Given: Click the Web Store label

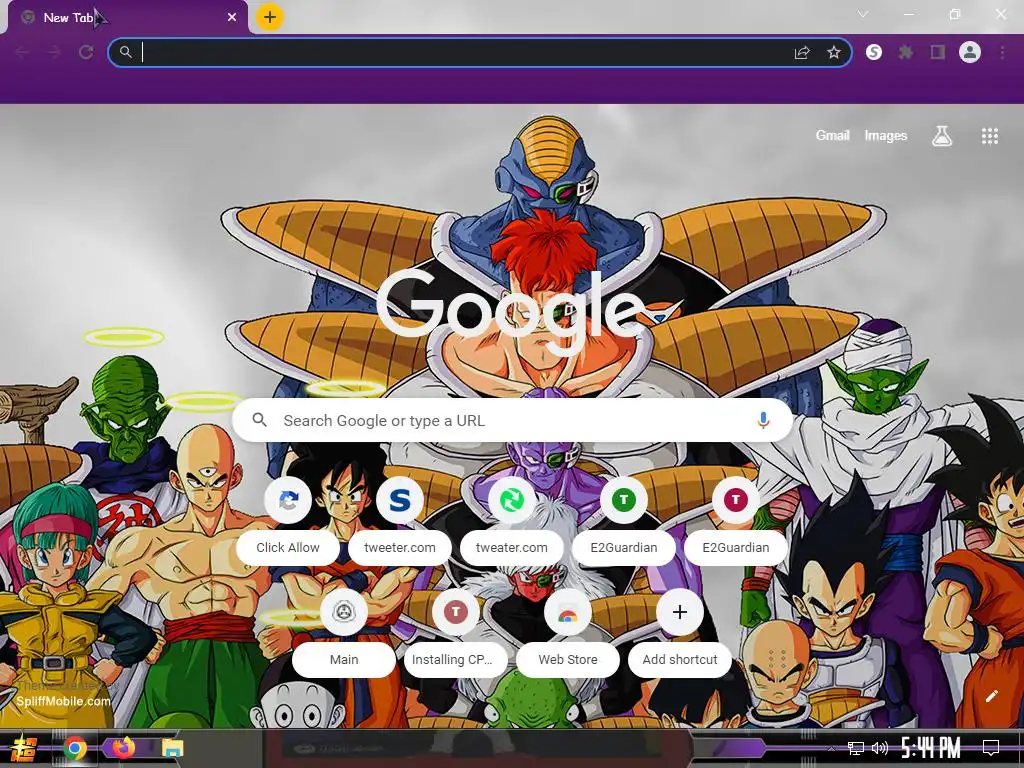Looking at the screenshot, I should (568, 660).
